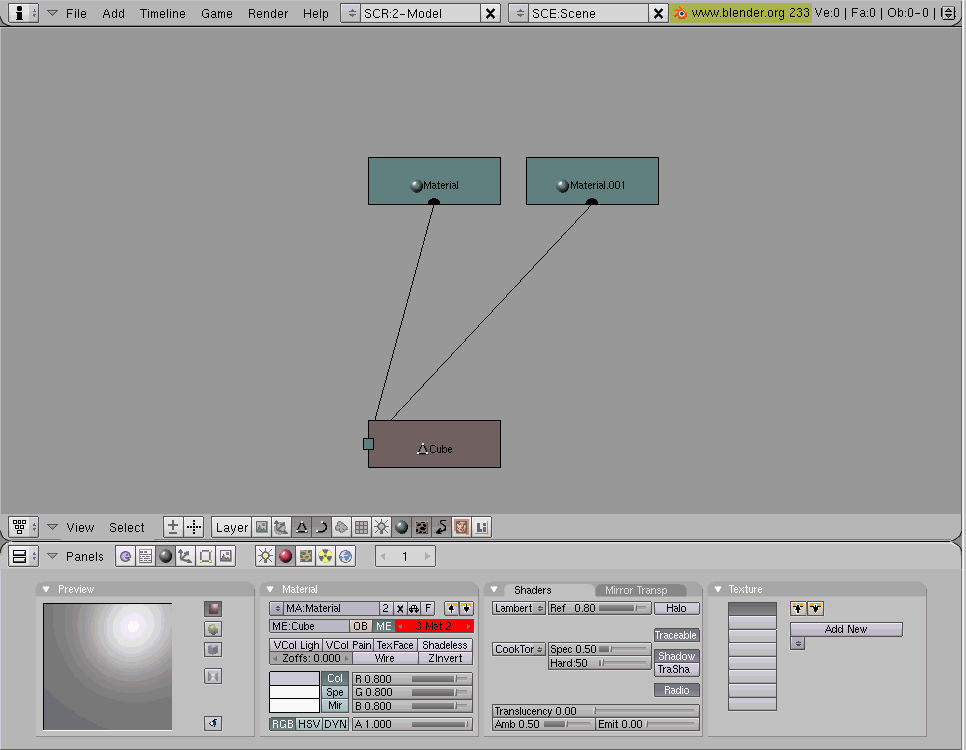Adjust the Ref reflectivity slider
This screenshot has height=750, width=966.
[599, 608]
